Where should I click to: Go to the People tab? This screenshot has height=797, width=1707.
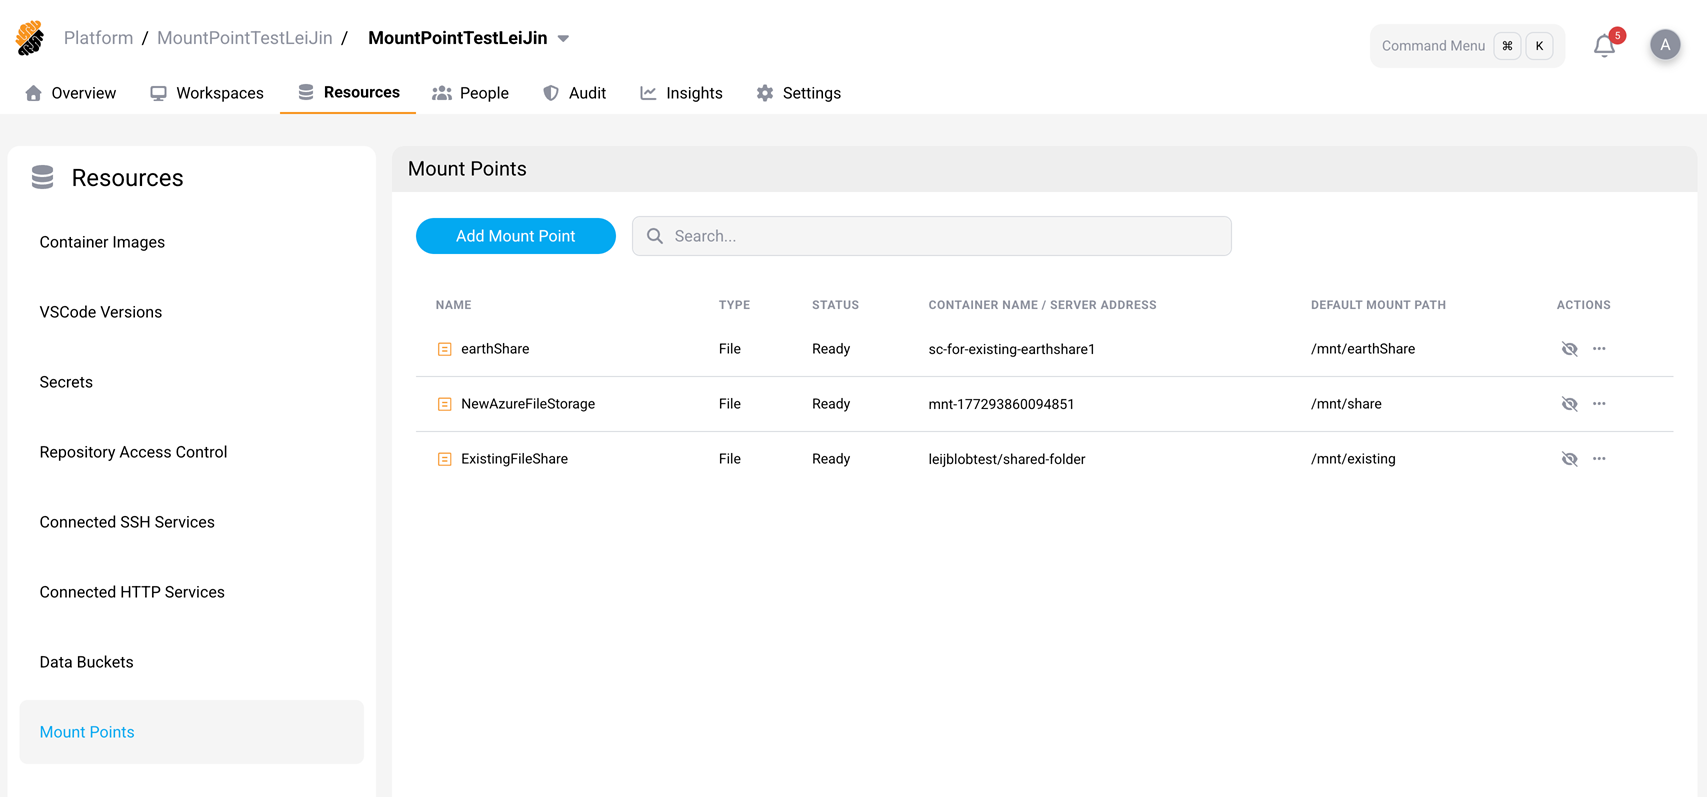click(470, 93)
